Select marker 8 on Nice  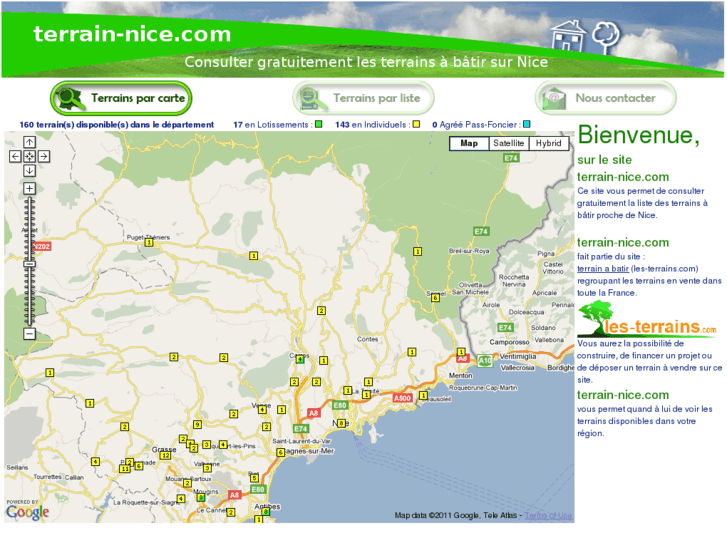[x=341, y=423]
